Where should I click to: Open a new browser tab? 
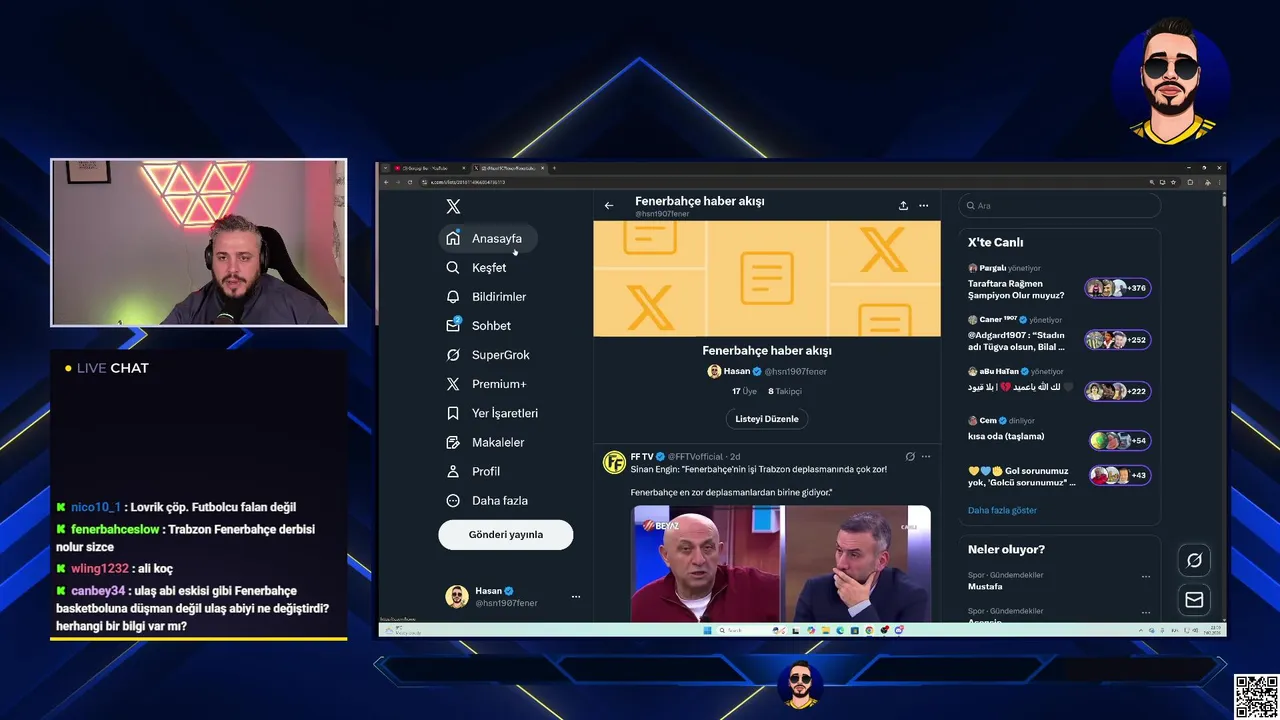coord(554,168)
